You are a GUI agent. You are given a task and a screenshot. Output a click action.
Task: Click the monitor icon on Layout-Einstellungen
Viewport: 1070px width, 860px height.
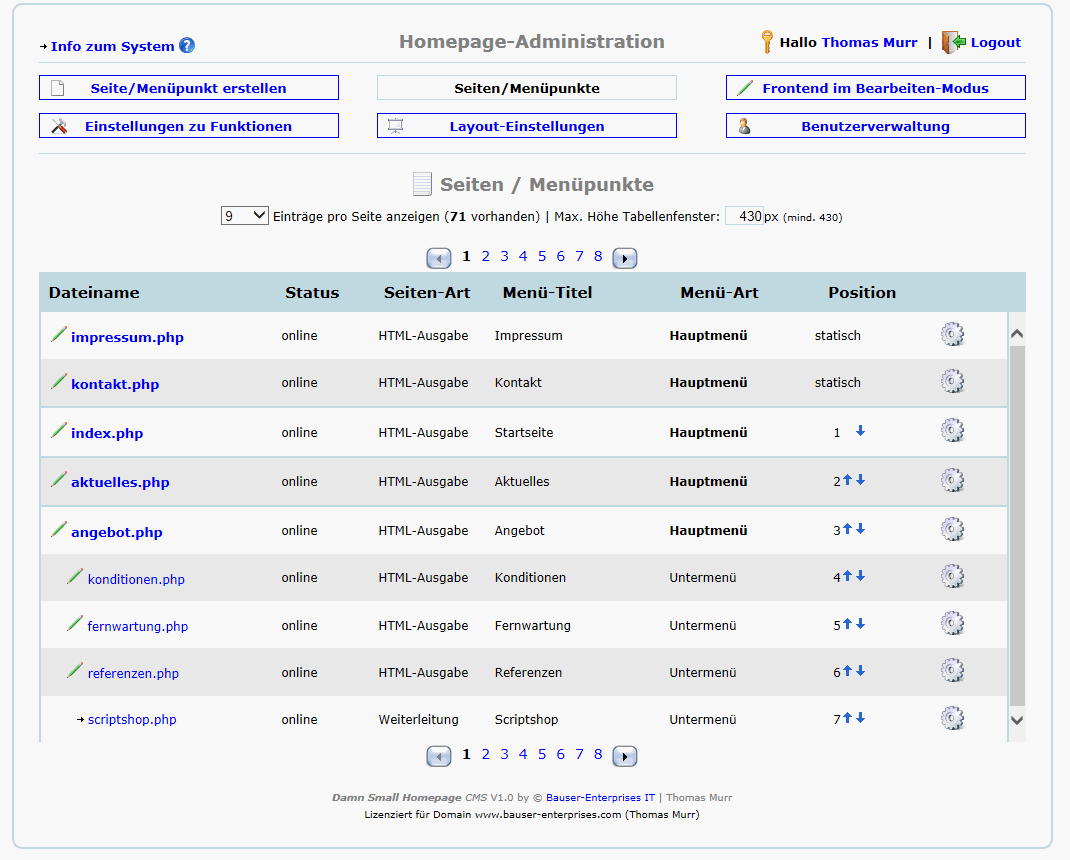[x=395, y=125]
